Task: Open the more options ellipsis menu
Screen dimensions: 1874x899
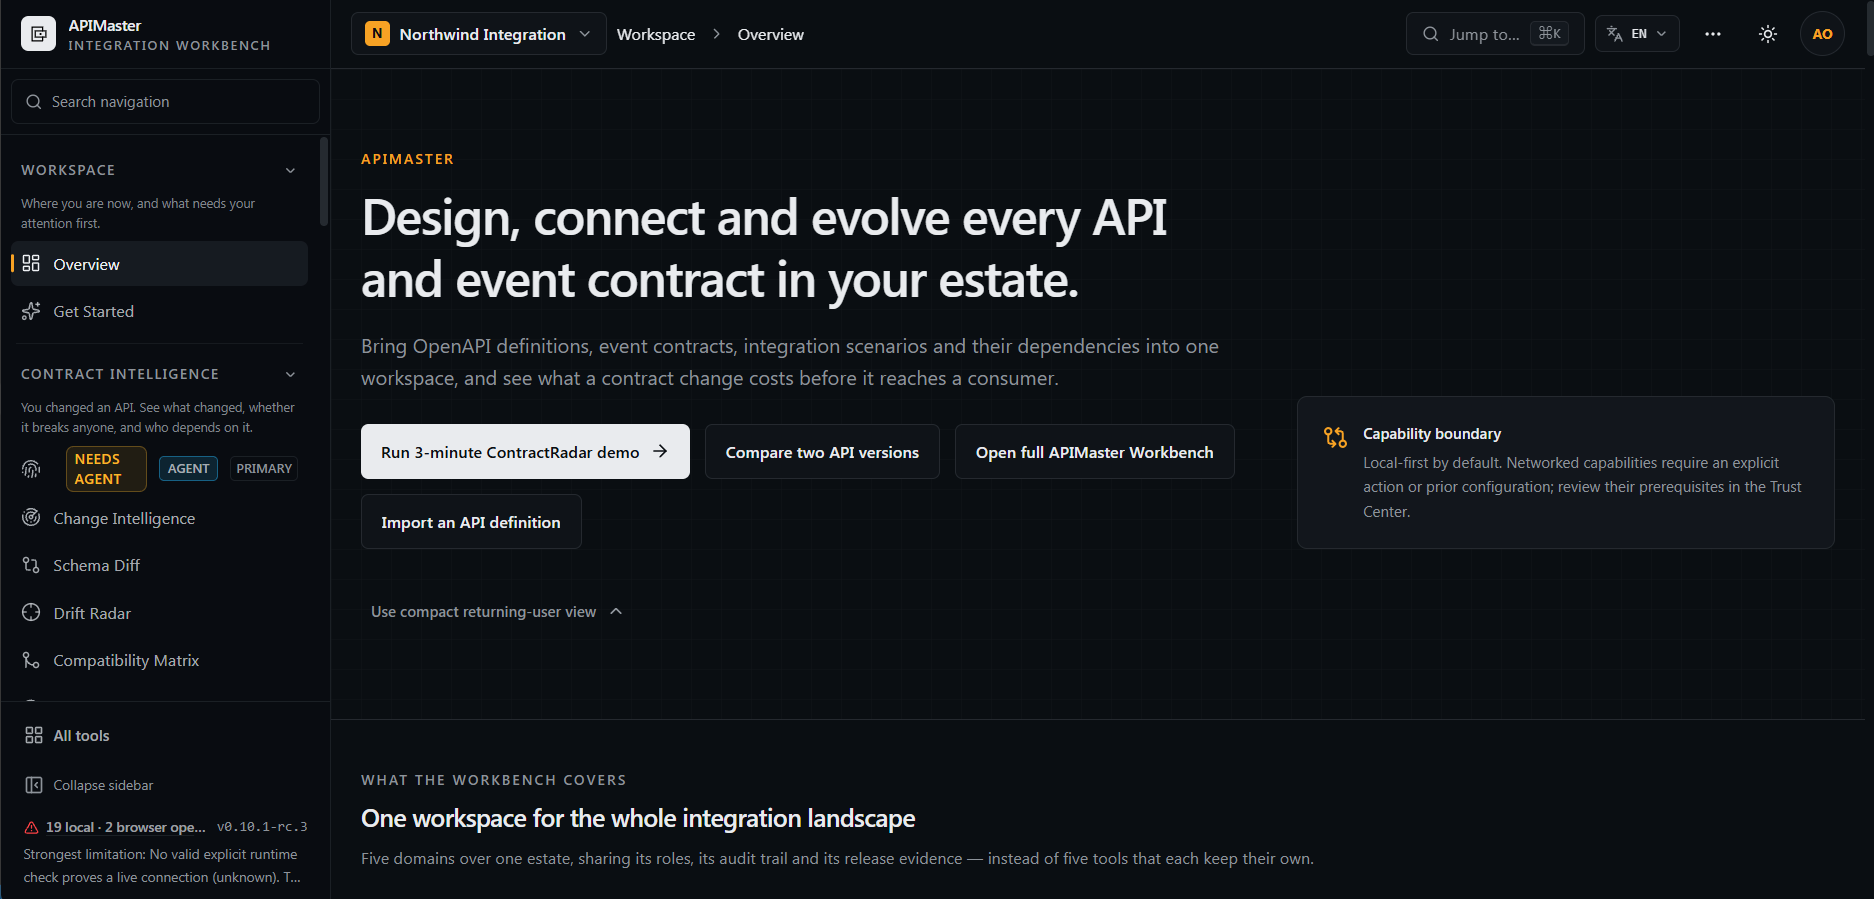Action: pyautogui.click(x=1713, y=34)
